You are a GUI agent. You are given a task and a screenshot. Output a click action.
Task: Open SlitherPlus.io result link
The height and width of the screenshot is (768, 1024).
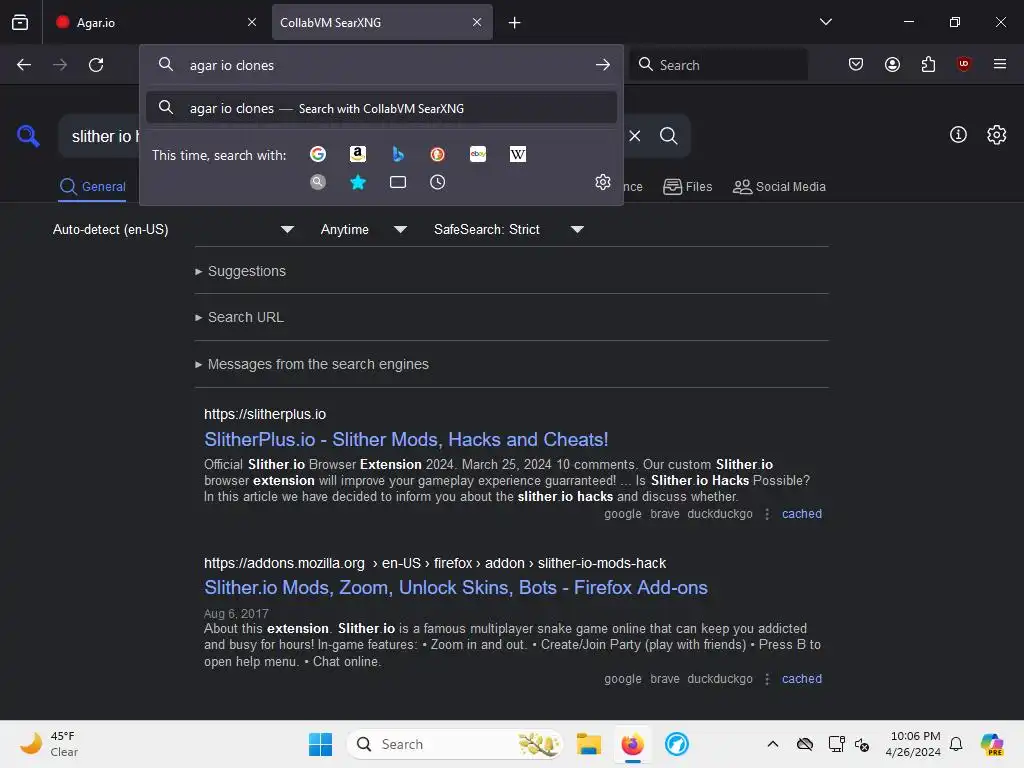(x=406, y=440)
